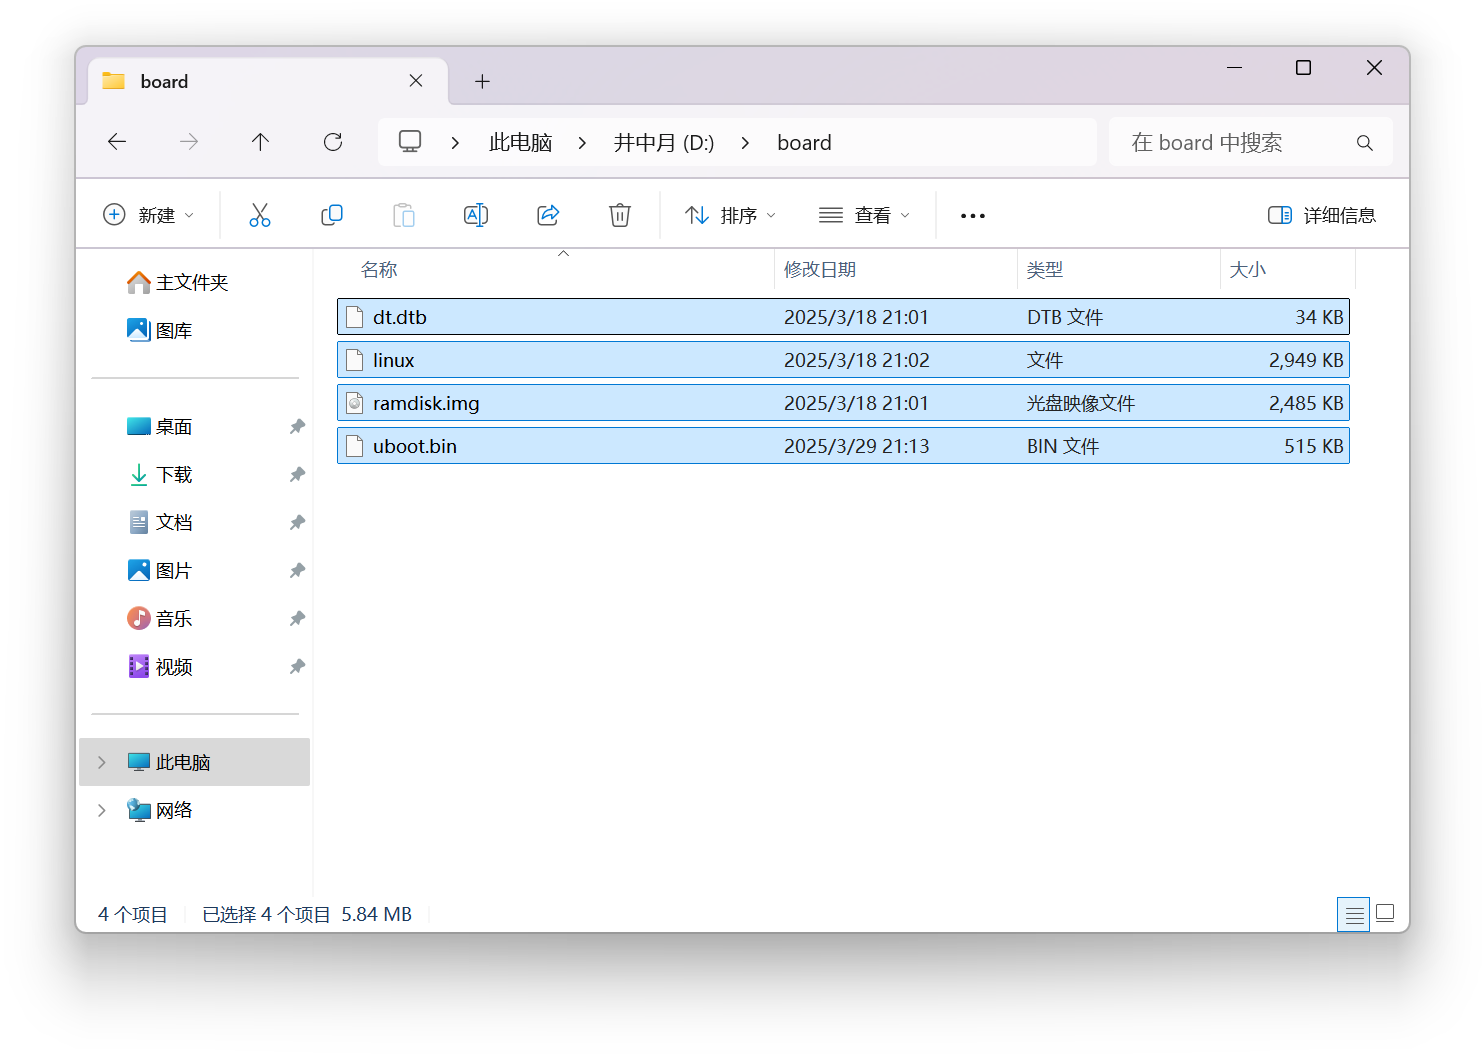Switch to large thumbnails view
This screenshot has width=1482, height=1058.
coord(1385,913)
